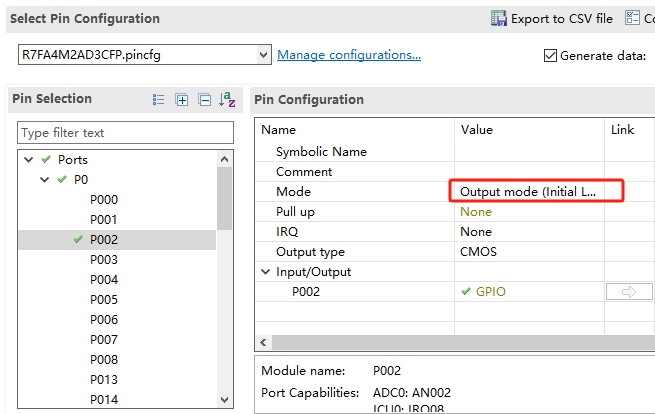This screenshot has width=655, height=414.
Task: Select pin P013 in the tree
Action: click(x=104, y=380)
